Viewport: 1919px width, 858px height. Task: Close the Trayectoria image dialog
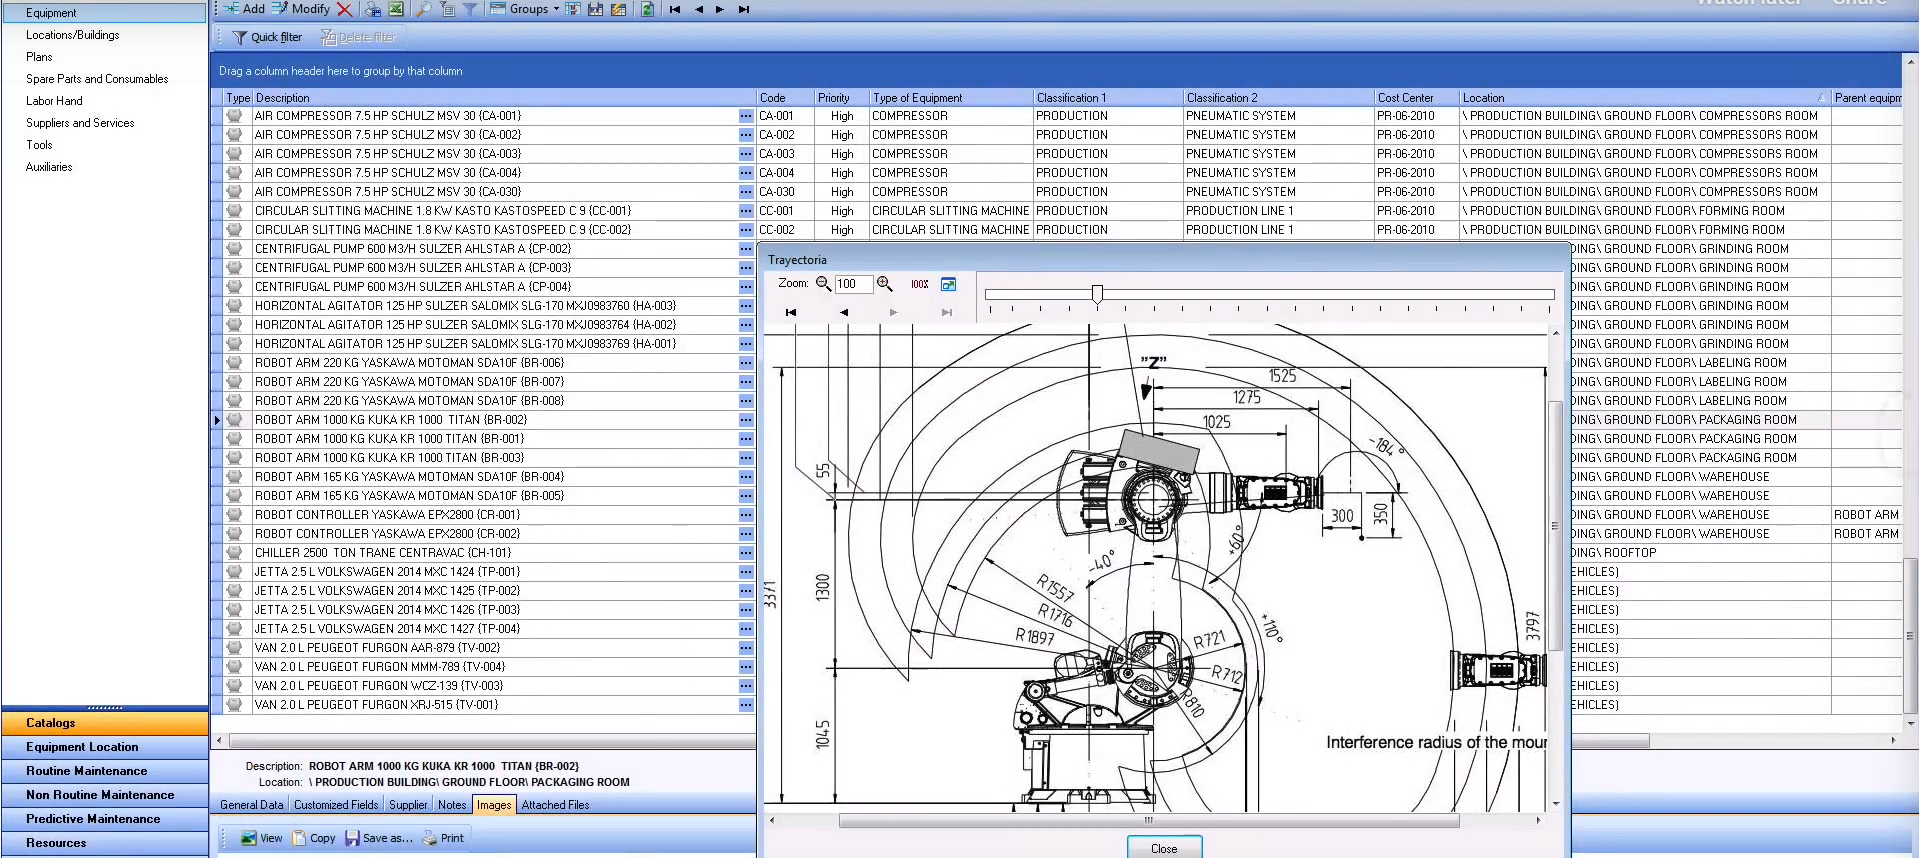point(1164,848)
